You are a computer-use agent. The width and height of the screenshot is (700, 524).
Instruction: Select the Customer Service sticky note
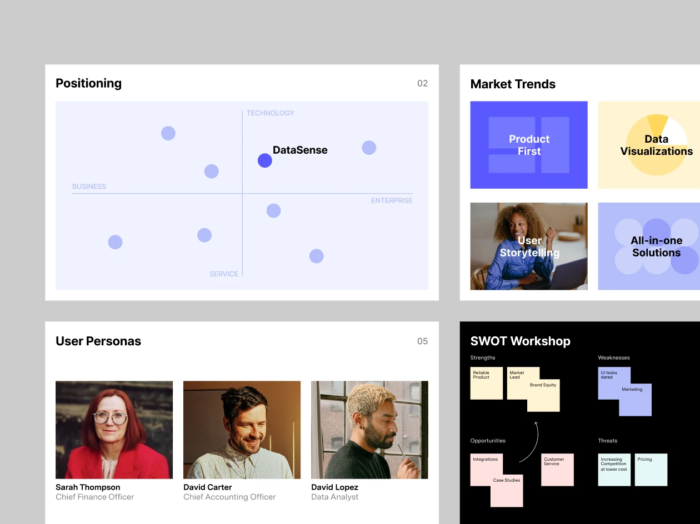pyautogui.click(x=557, y=470)
